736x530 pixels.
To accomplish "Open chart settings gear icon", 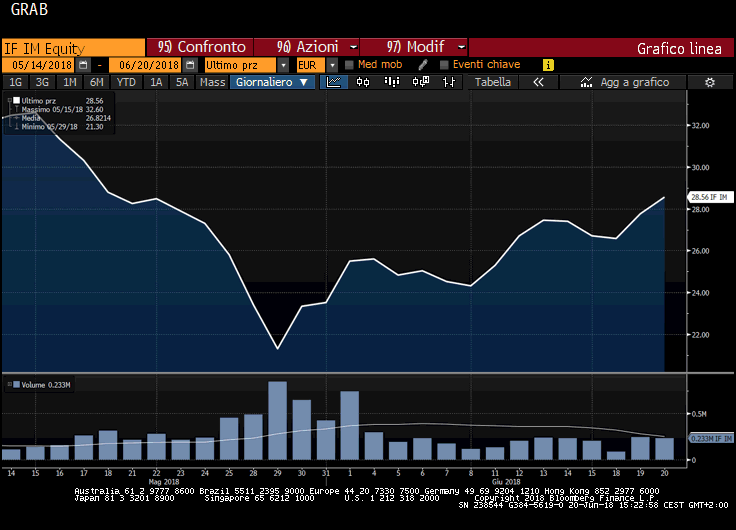I will coord(709,82).
